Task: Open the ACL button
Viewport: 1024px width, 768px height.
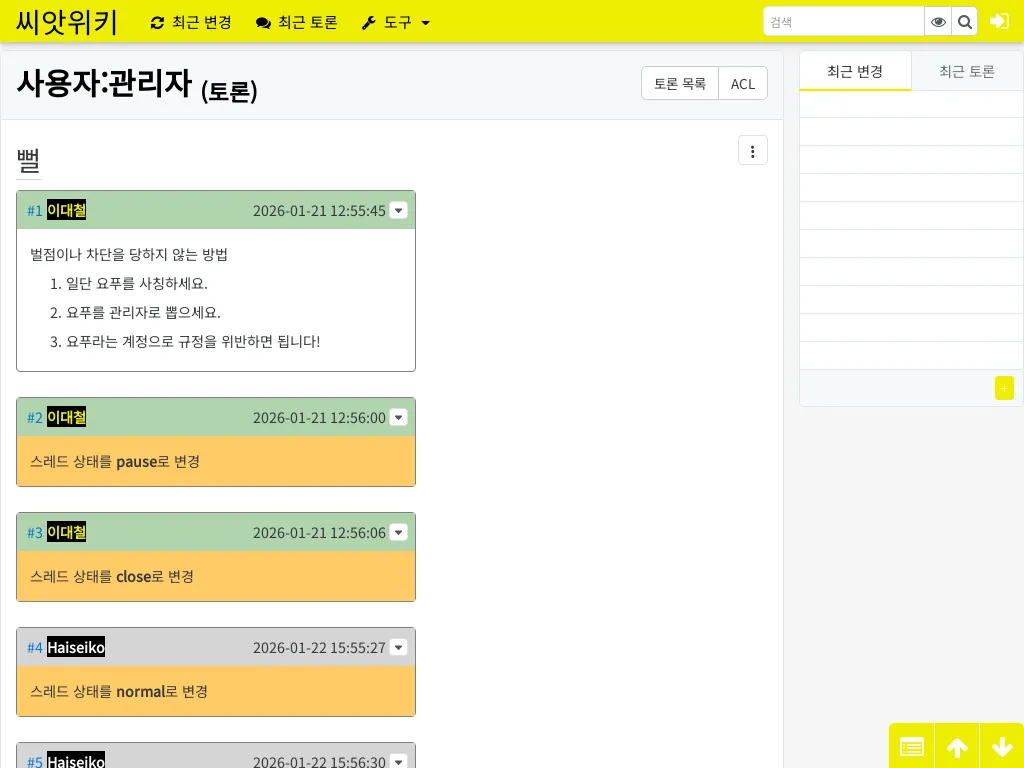Action: tap(742, 83)
